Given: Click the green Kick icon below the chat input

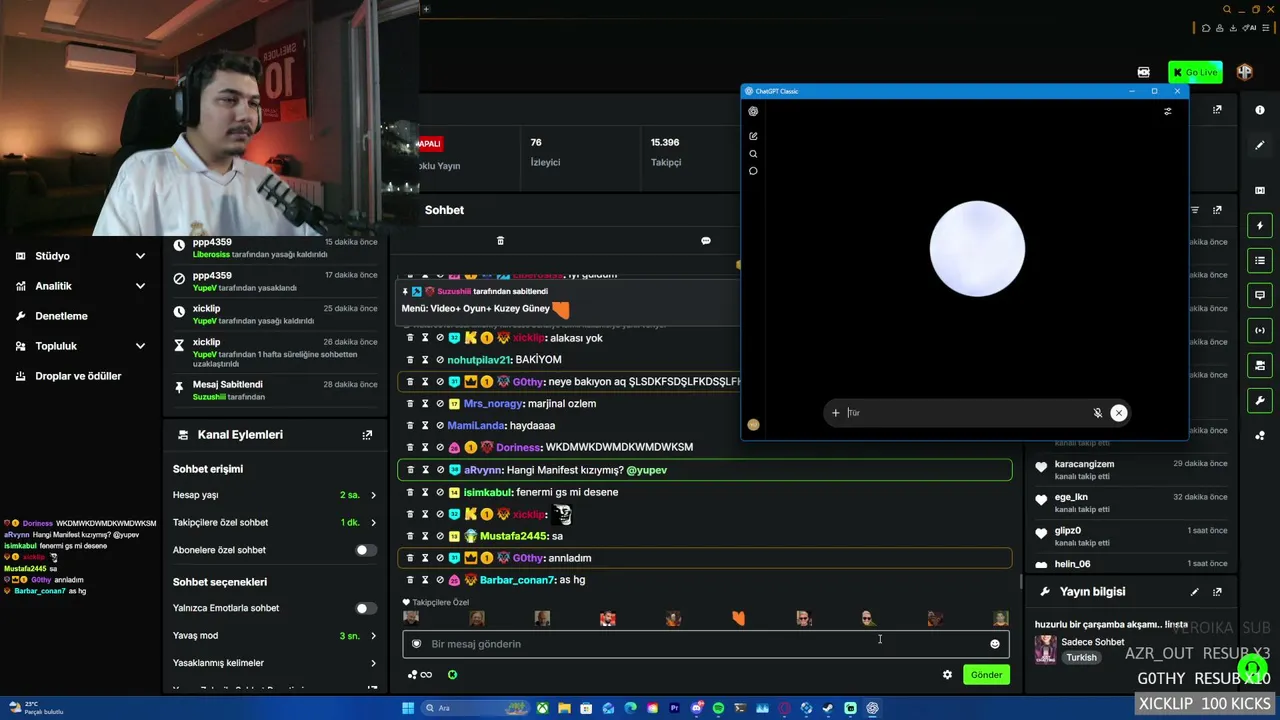Looking at the screenshot, I should click(x=452, y=675).
